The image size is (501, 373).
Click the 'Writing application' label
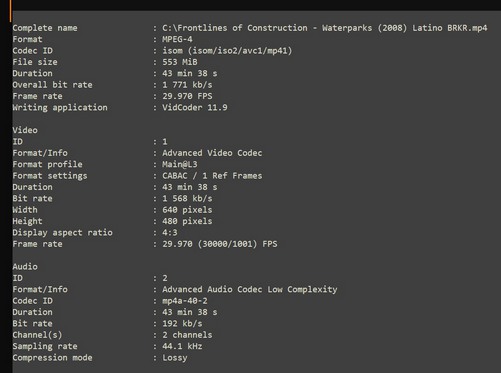[60, 107]
